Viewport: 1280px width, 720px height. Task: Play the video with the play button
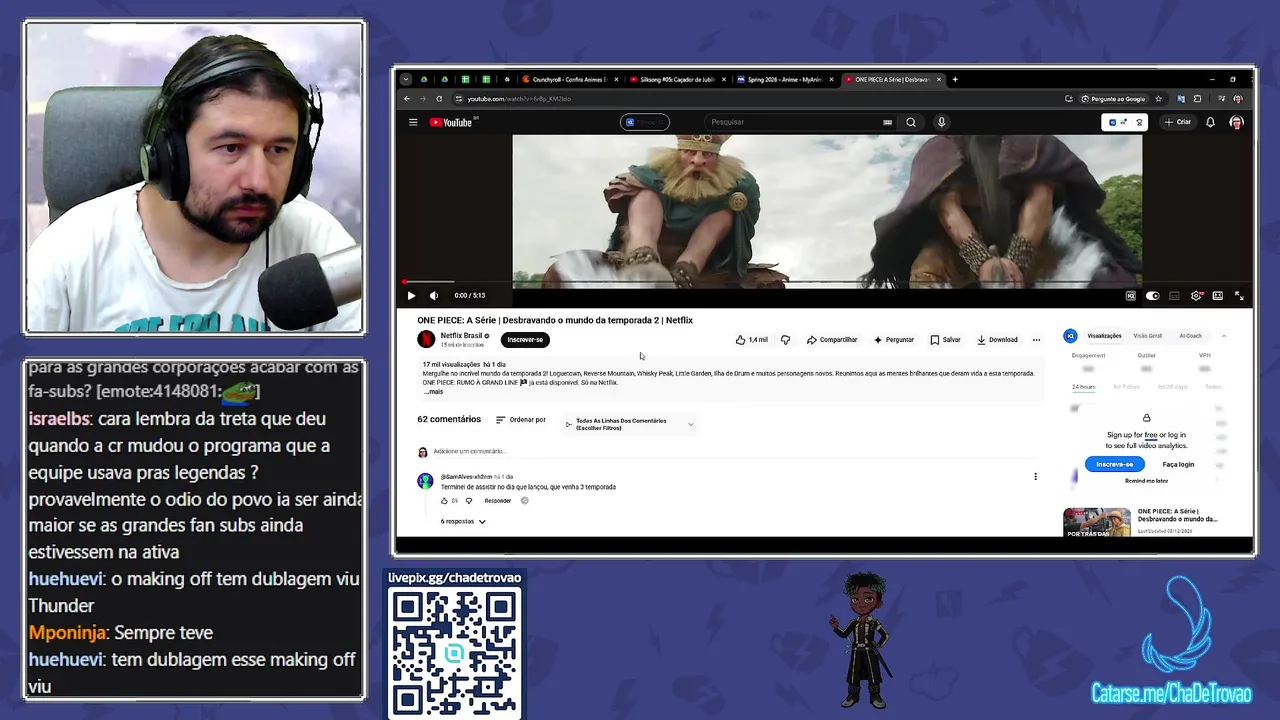411,296
